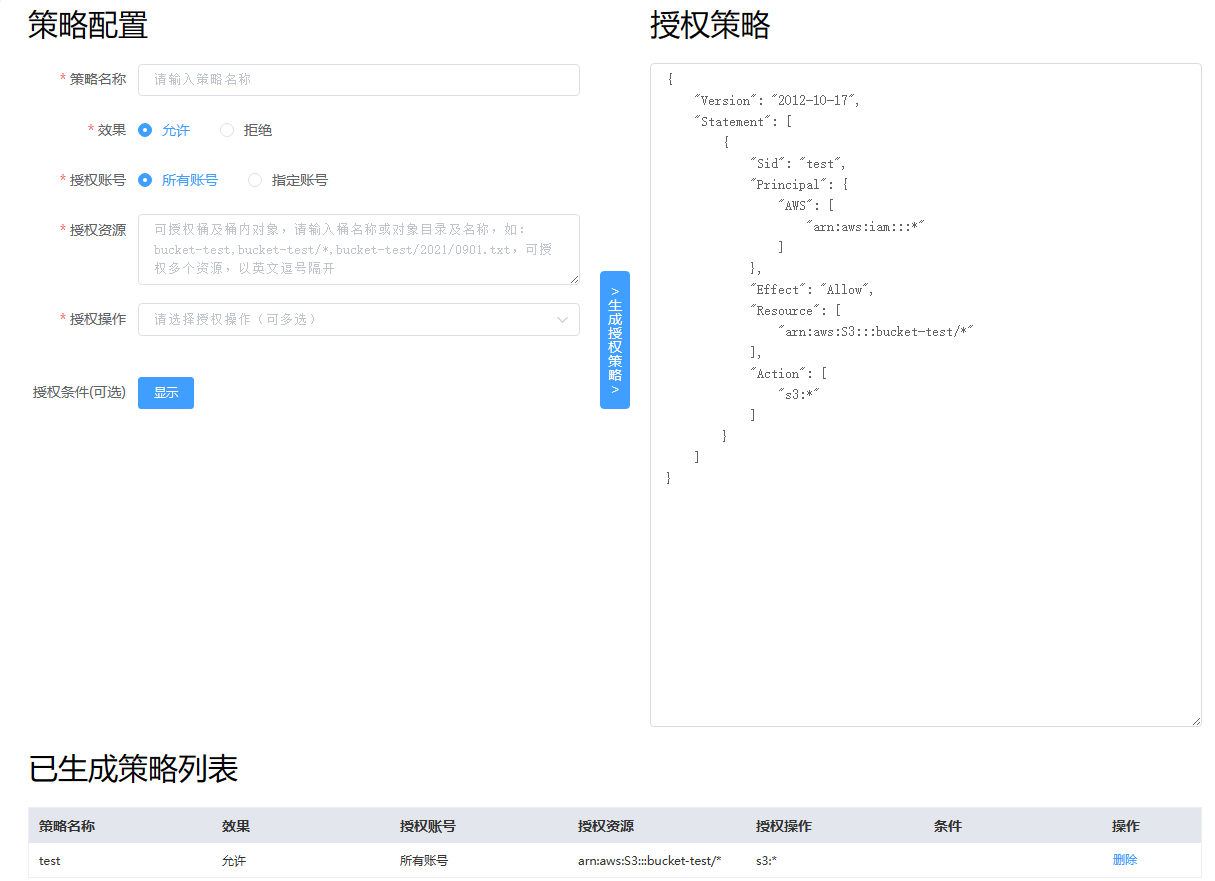Click the 效果 table column header
This screenshot has height=881, width=1215.
236,826
